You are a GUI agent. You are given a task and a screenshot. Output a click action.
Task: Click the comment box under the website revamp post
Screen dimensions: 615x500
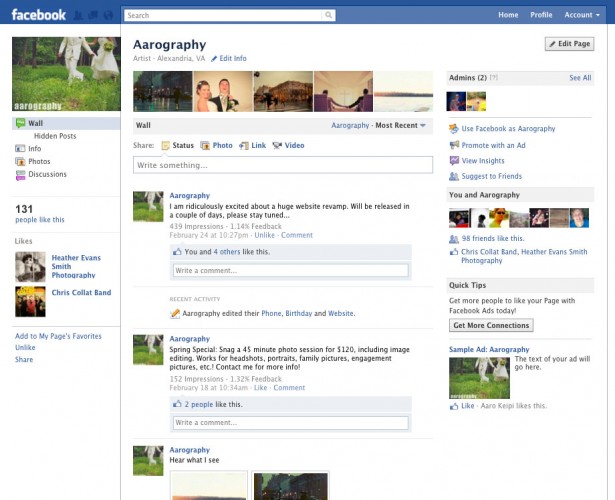[x=291, y=271]
